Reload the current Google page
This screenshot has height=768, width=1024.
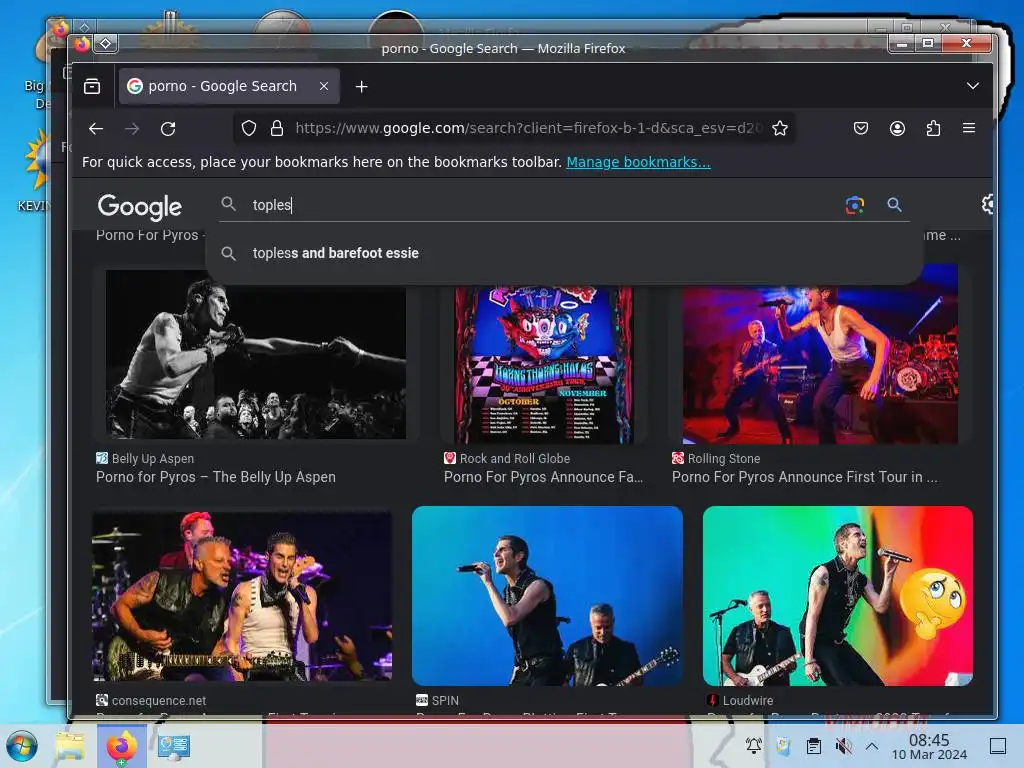click(x=168, y=129)
